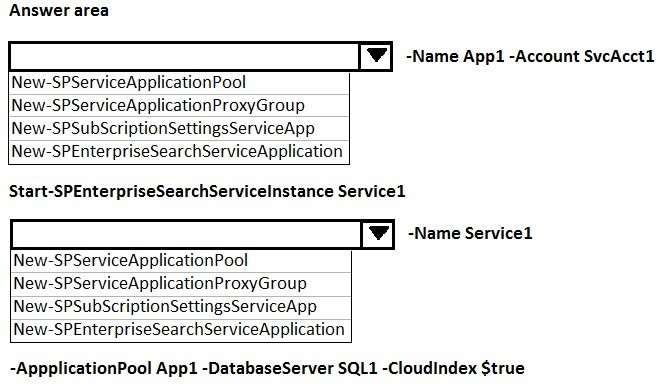Click the second empty combo box field

point(186,234)
